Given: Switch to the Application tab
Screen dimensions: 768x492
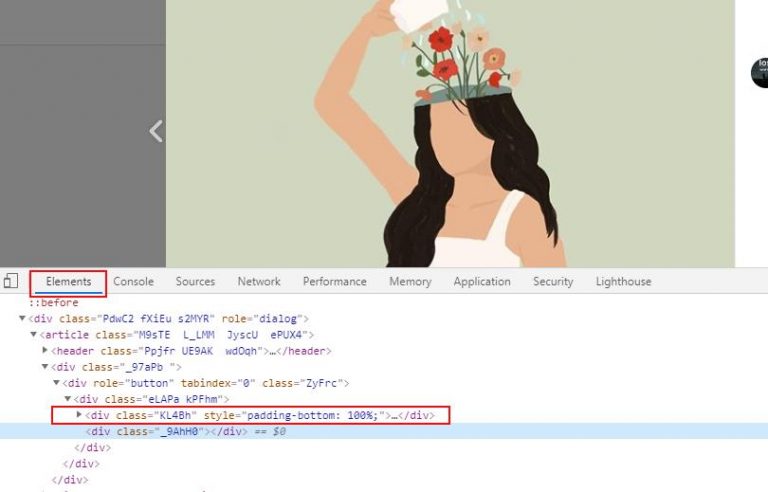Looking at the screenshot, I should (481, 282).
